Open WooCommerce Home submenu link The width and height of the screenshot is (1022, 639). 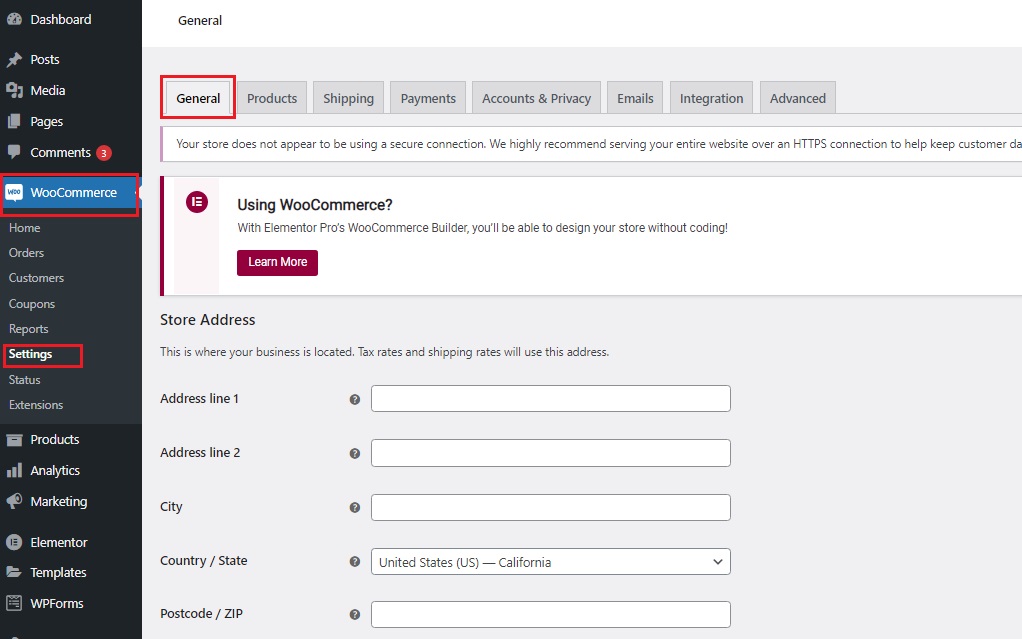point(25,228)
